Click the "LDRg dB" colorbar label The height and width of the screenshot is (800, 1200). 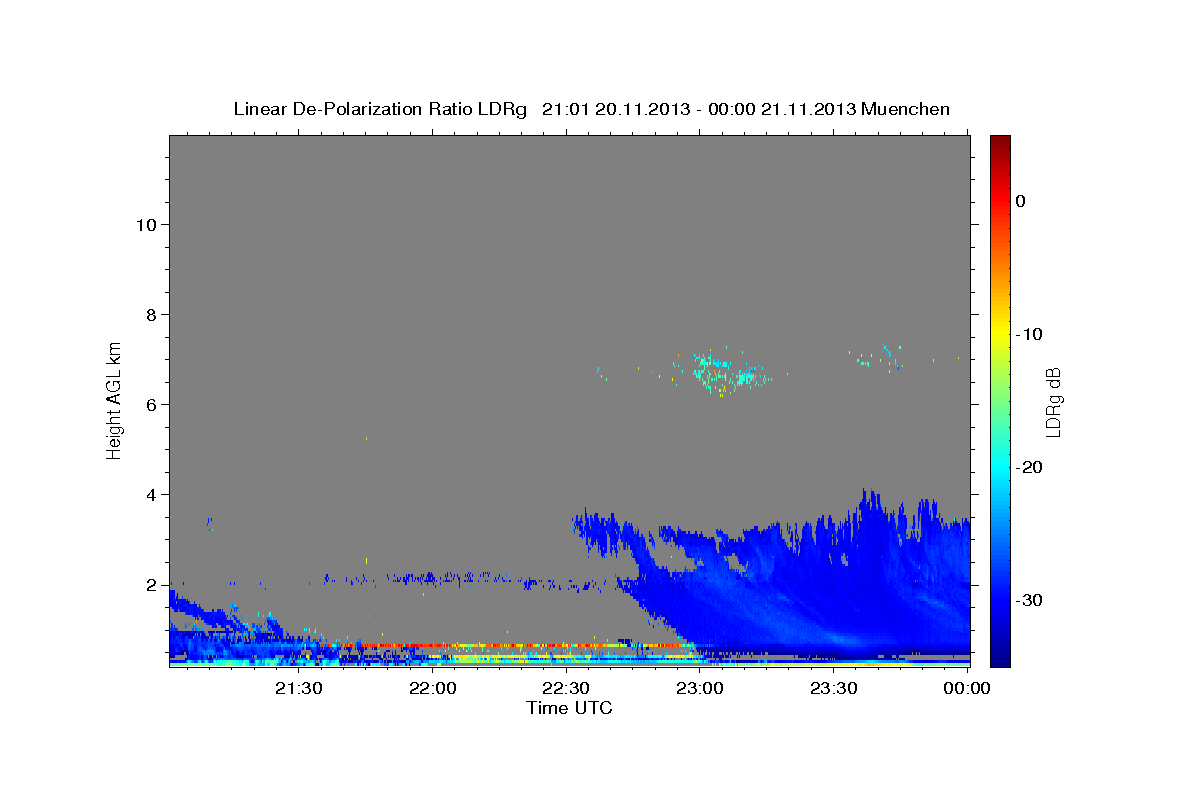click(x=1052, y=402)
